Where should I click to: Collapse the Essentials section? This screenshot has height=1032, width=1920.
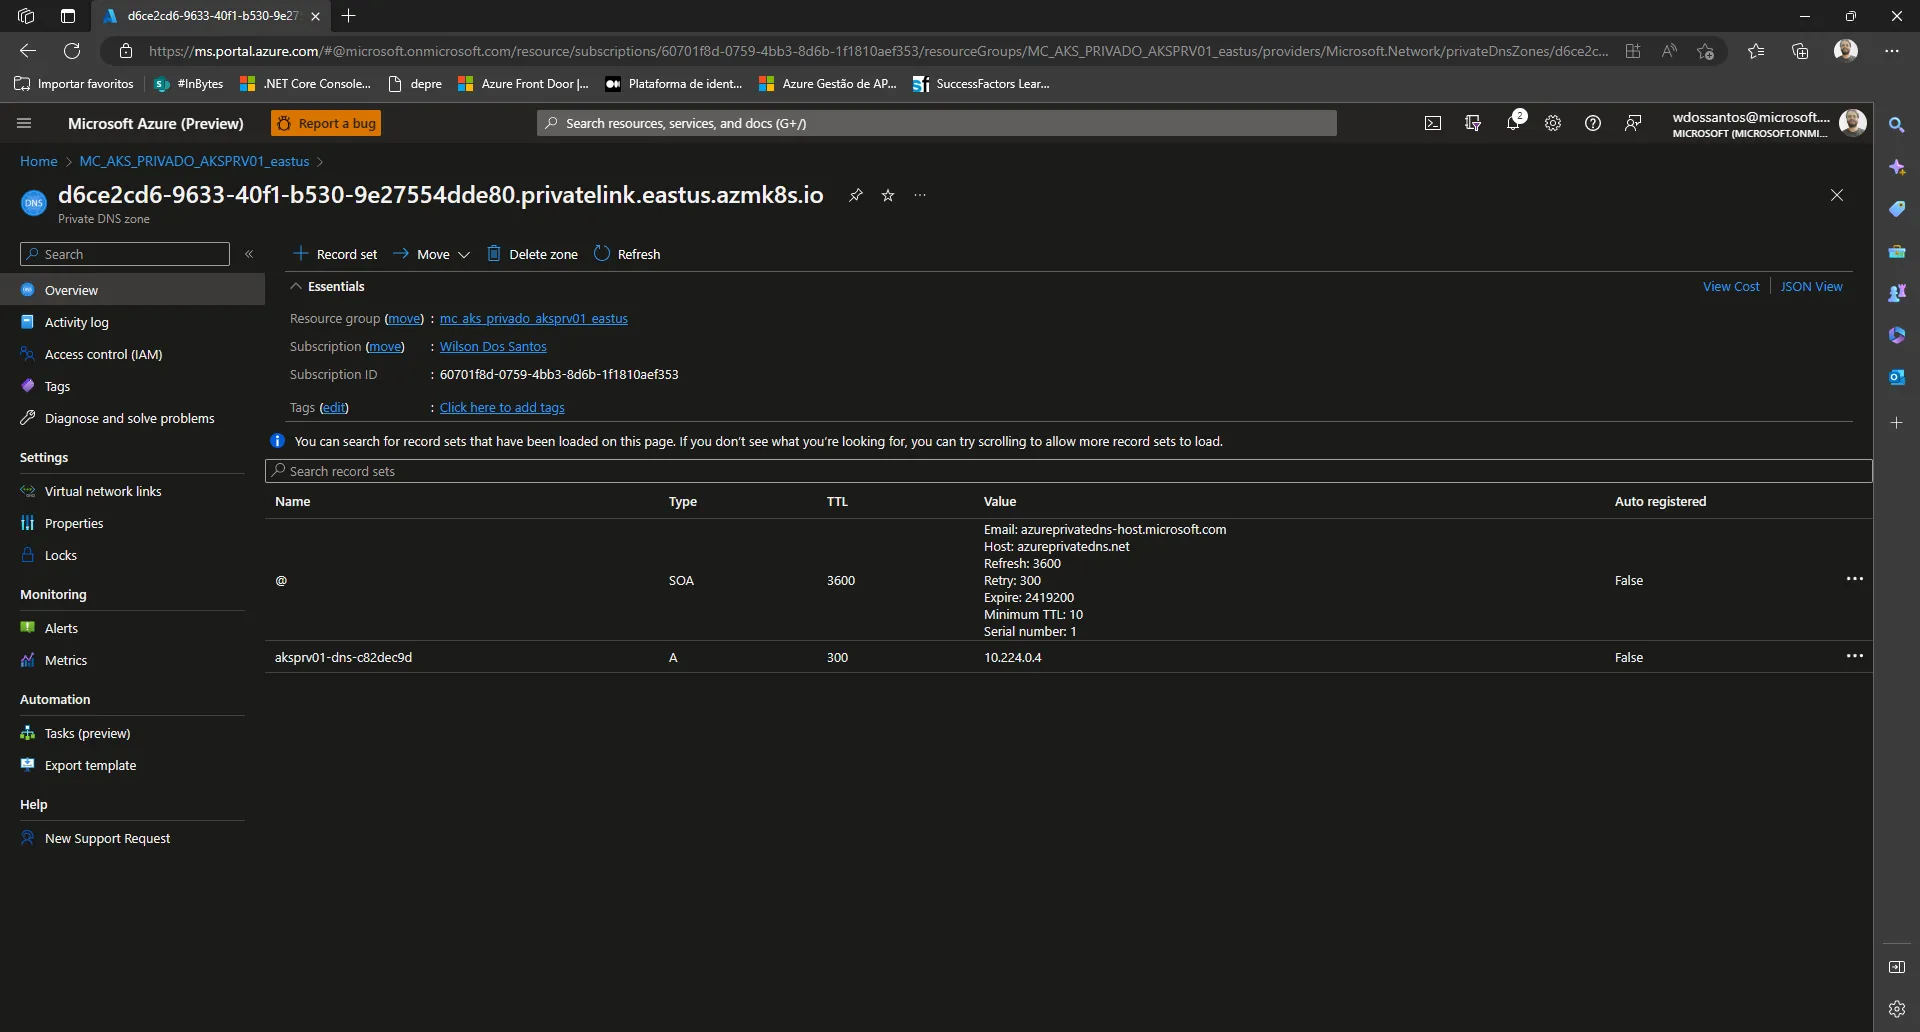296,286
